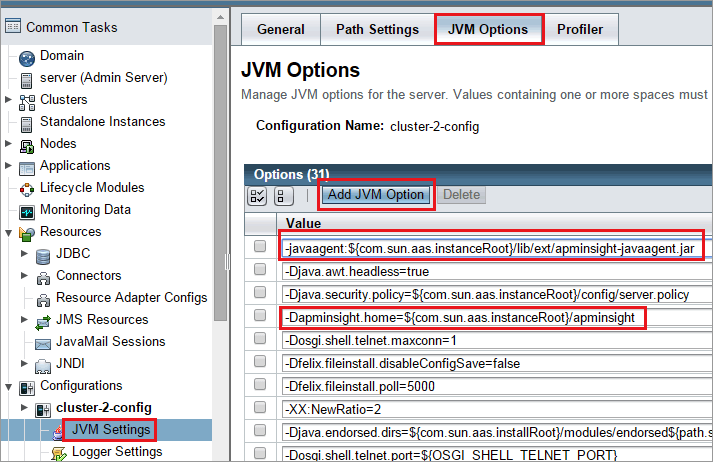Expand the JMS Resources node
Image resolution: width=713 pixels, height=462 pixels.
pyautogui.click(x=25, y=320)
